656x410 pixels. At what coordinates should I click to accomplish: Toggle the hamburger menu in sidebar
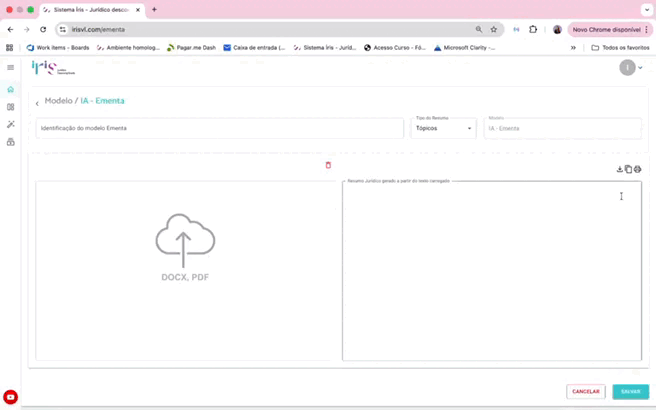[11, 68]
